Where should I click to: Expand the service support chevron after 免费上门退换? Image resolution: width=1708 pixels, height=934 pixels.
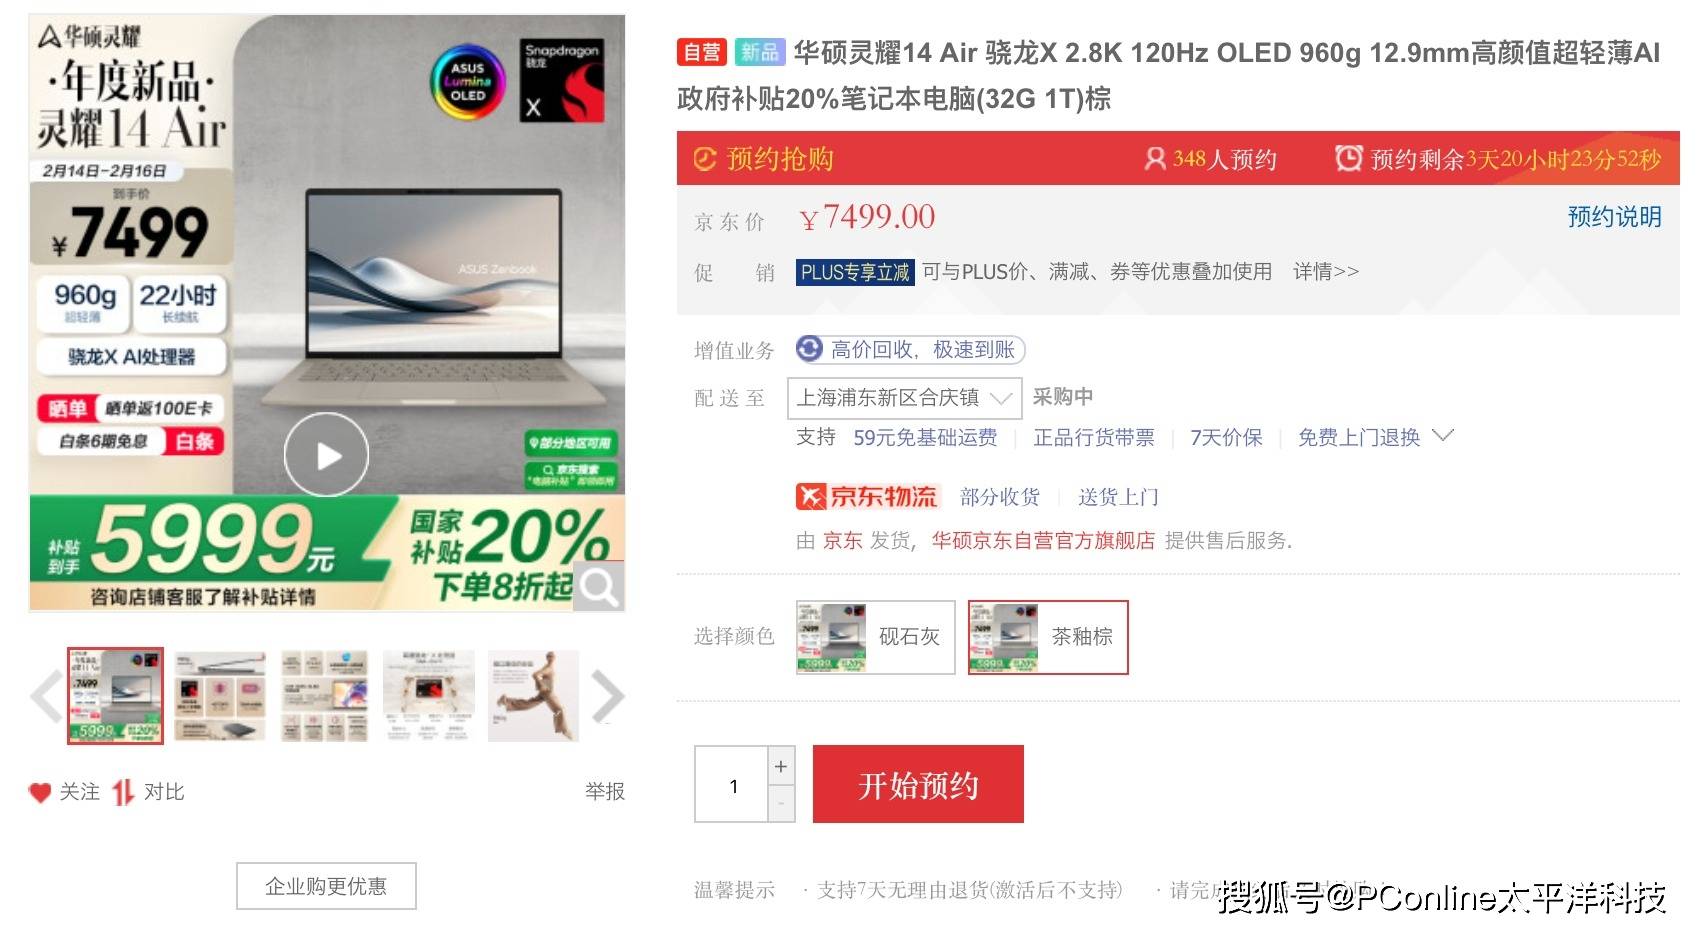click(1443, 436)
